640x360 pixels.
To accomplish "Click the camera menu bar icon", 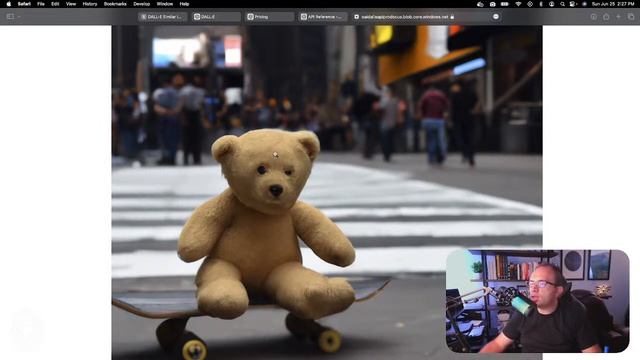I will pos(493,4).
